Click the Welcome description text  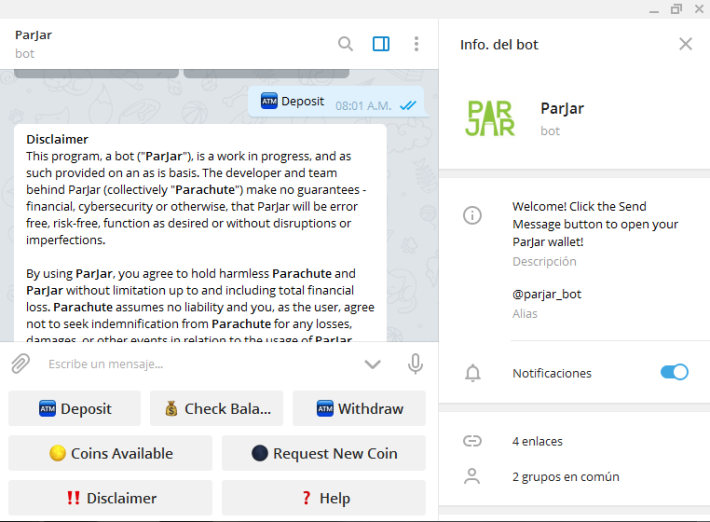pyautogui.click(x=595, y=224)
